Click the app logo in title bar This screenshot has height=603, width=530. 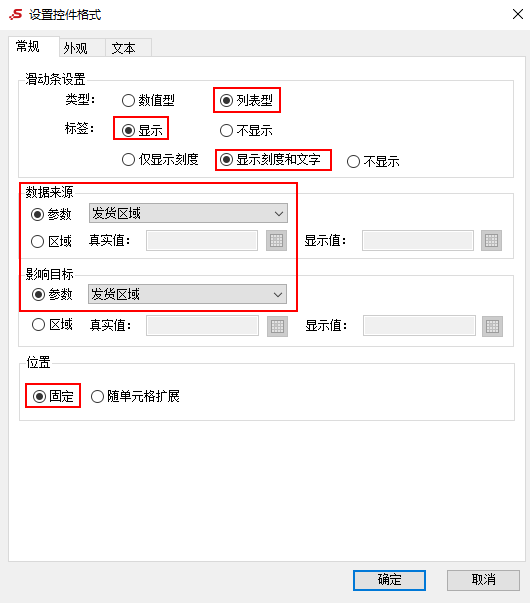pos(16,15)
